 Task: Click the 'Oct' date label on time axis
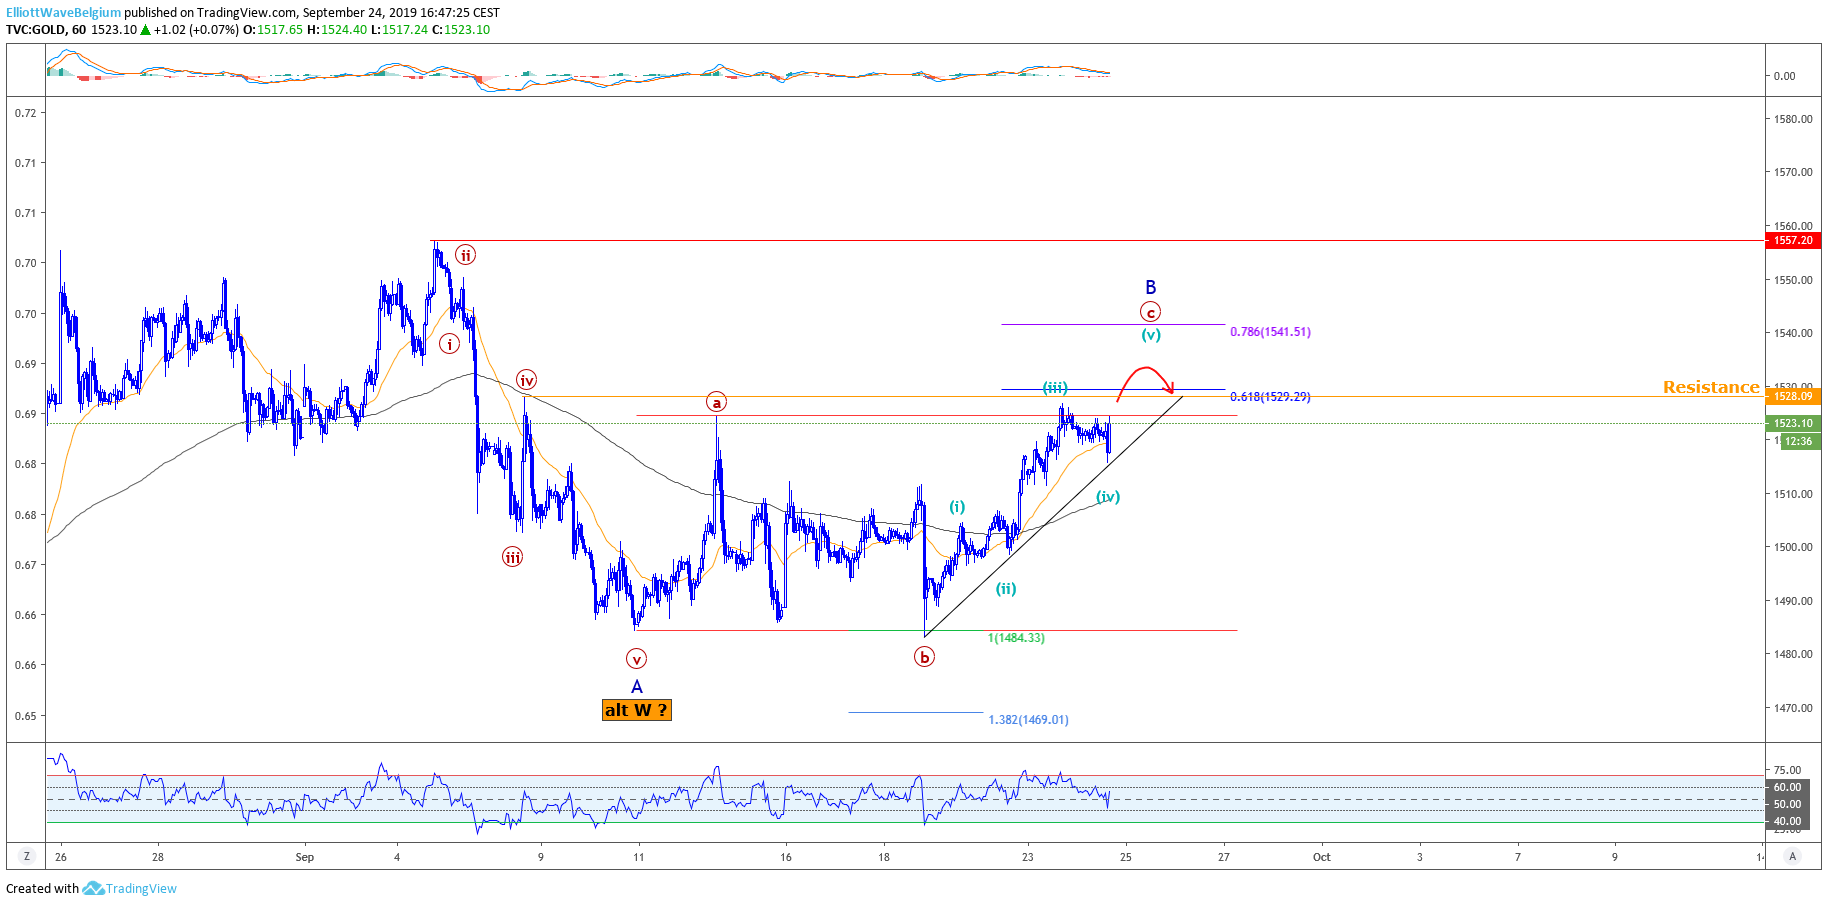[1321, 857]
